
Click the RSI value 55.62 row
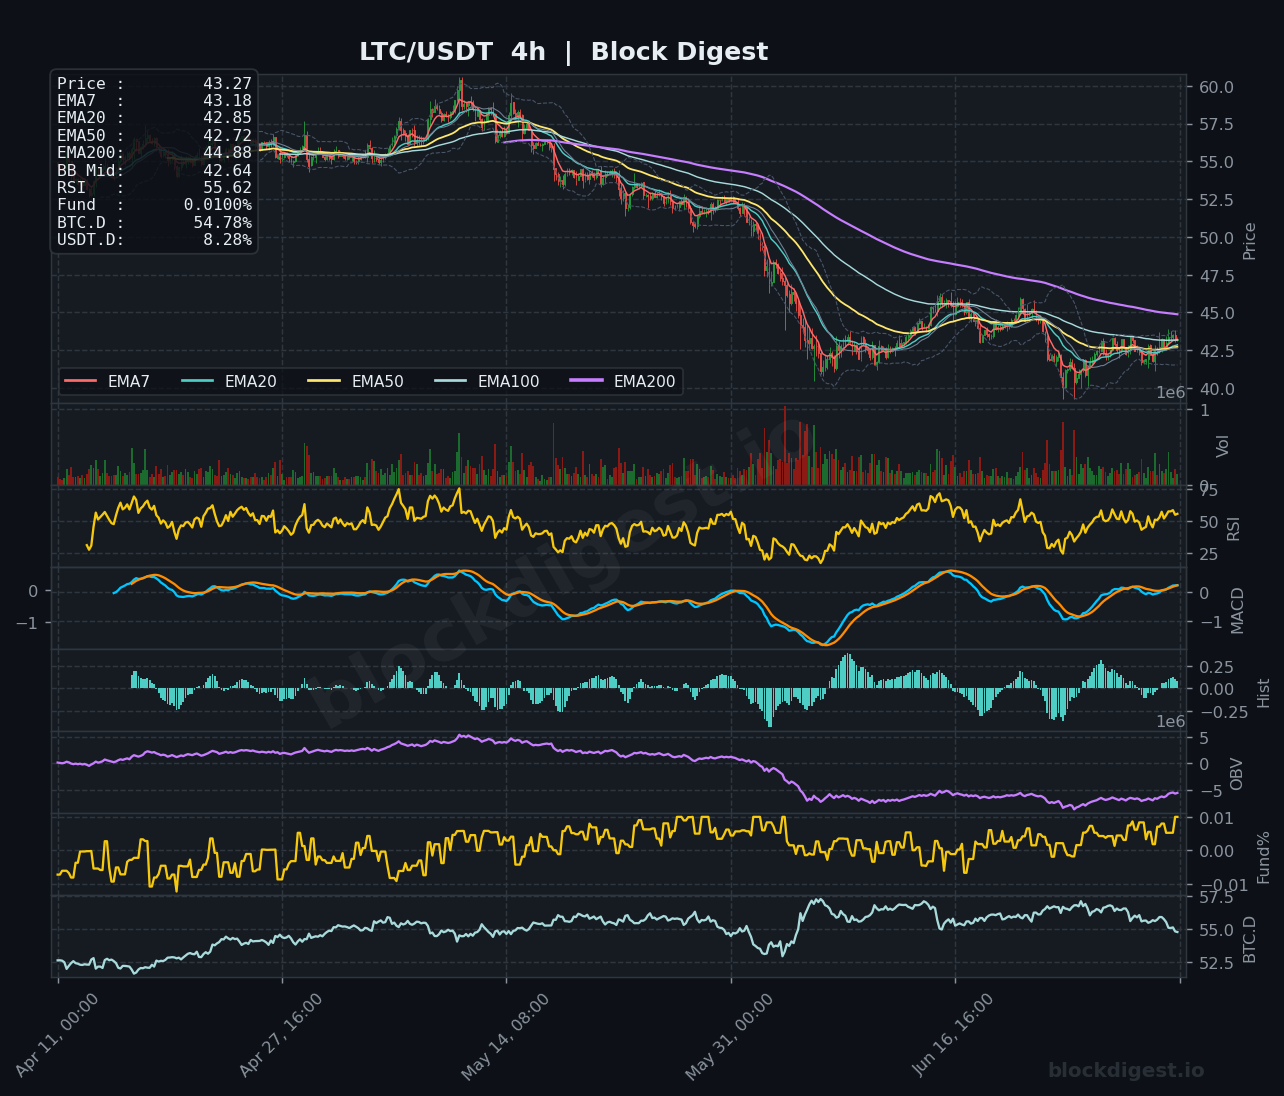pyautogui.click(x=154, y=188)
